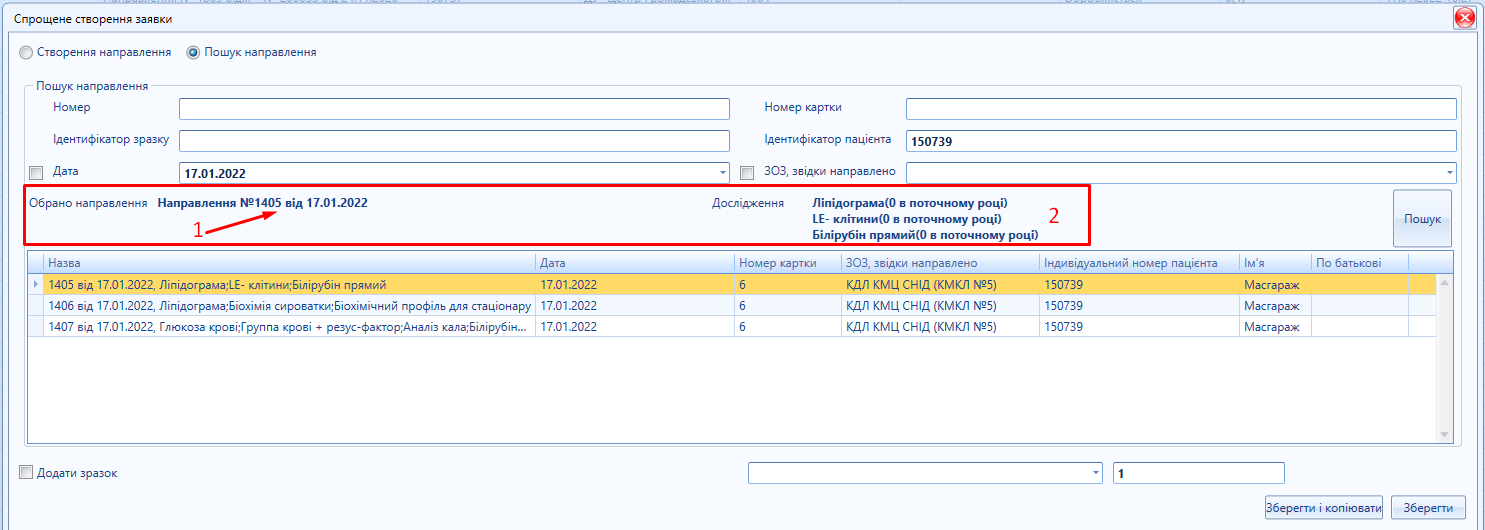Click the Зберегти button
Screen dimensions: 1485x530
point(1428,507)
